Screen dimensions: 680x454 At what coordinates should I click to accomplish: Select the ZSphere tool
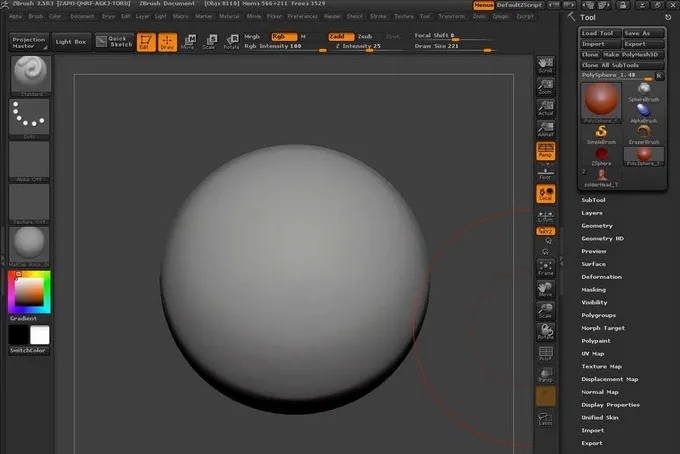[601, 156]
